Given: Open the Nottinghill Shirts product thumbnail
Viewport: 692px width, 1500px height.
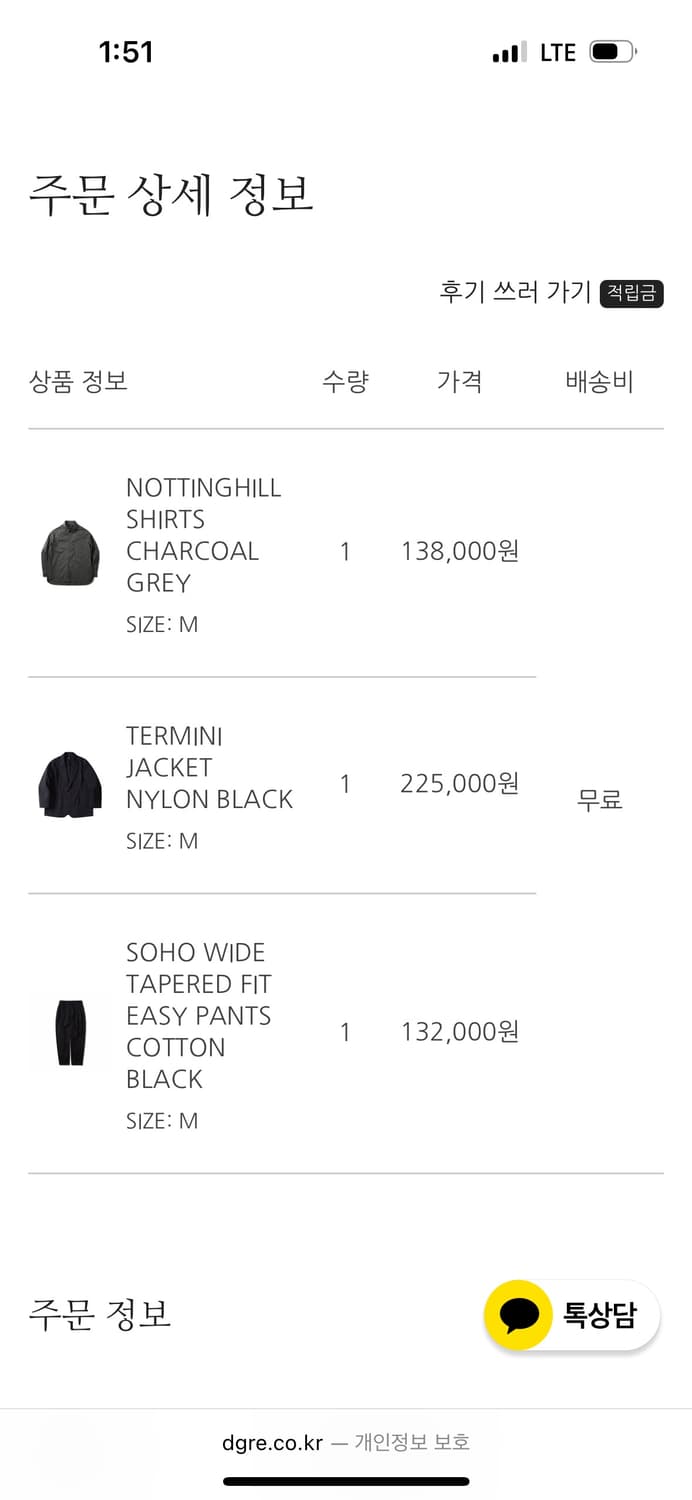Looking at the screenshot, I should [x=70, y=552].
